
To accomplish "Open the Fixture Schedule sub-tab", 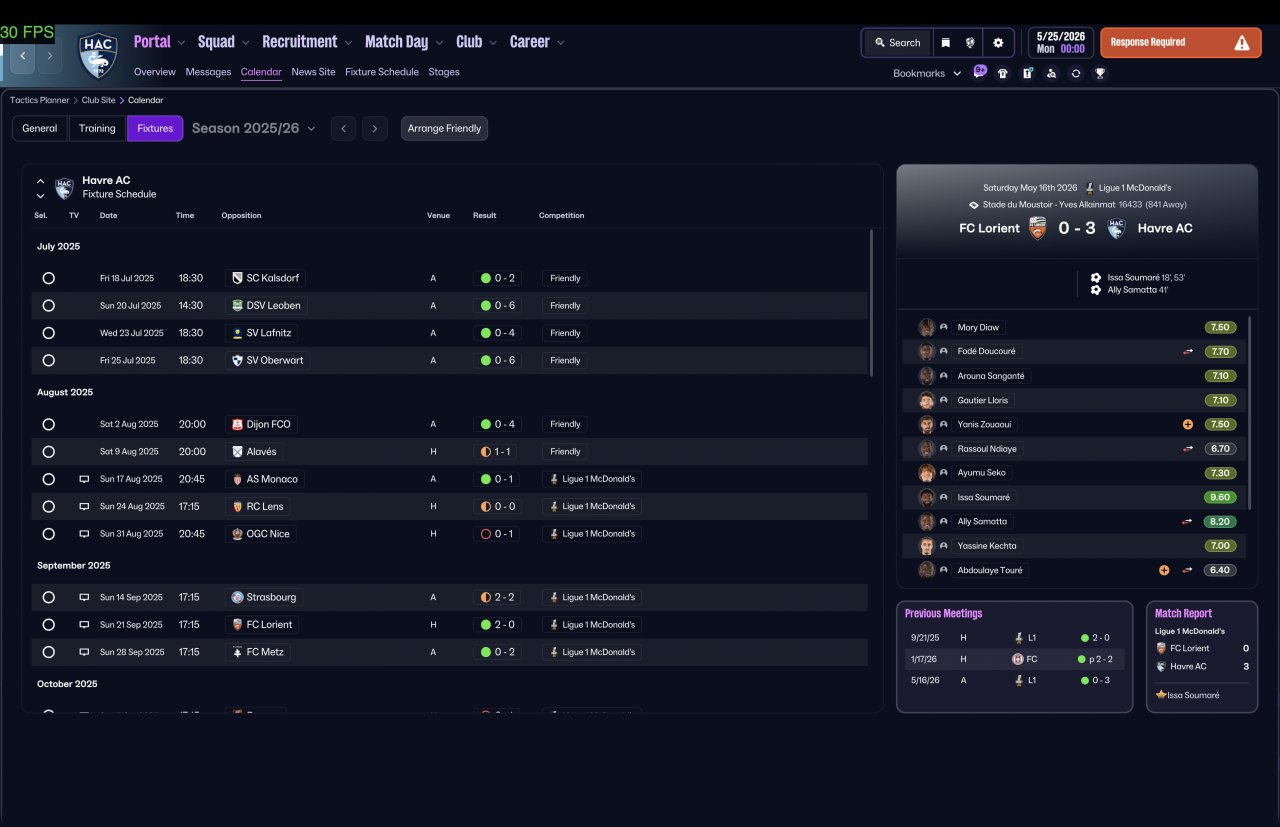I will click(382, 72).
